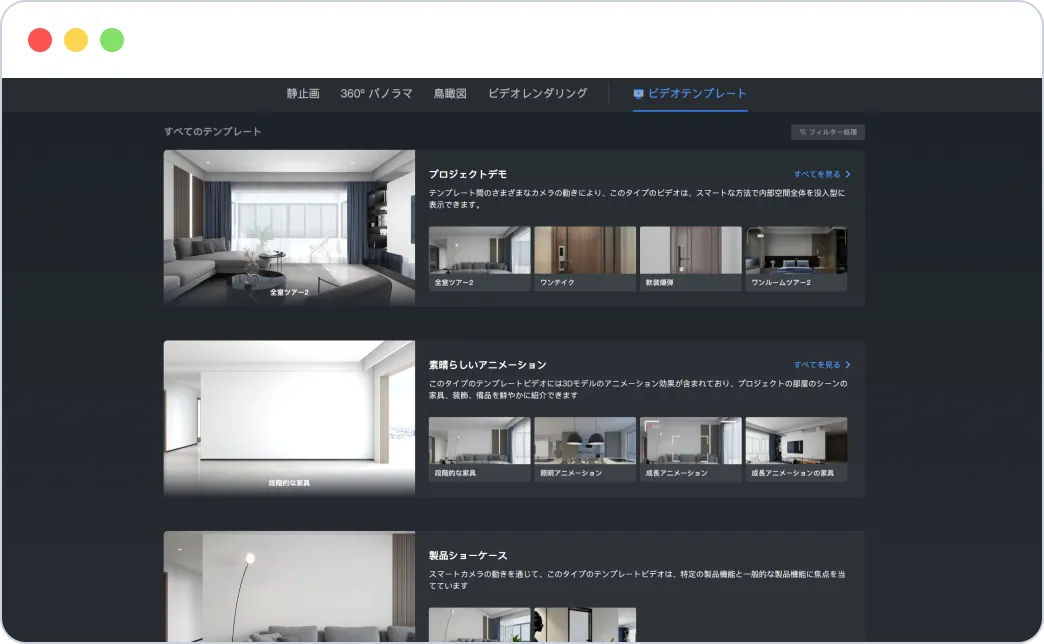1044x644 pixels.
Task: Maximize the window with the green button
Action: pyautogui.click(x=112, y=40)
